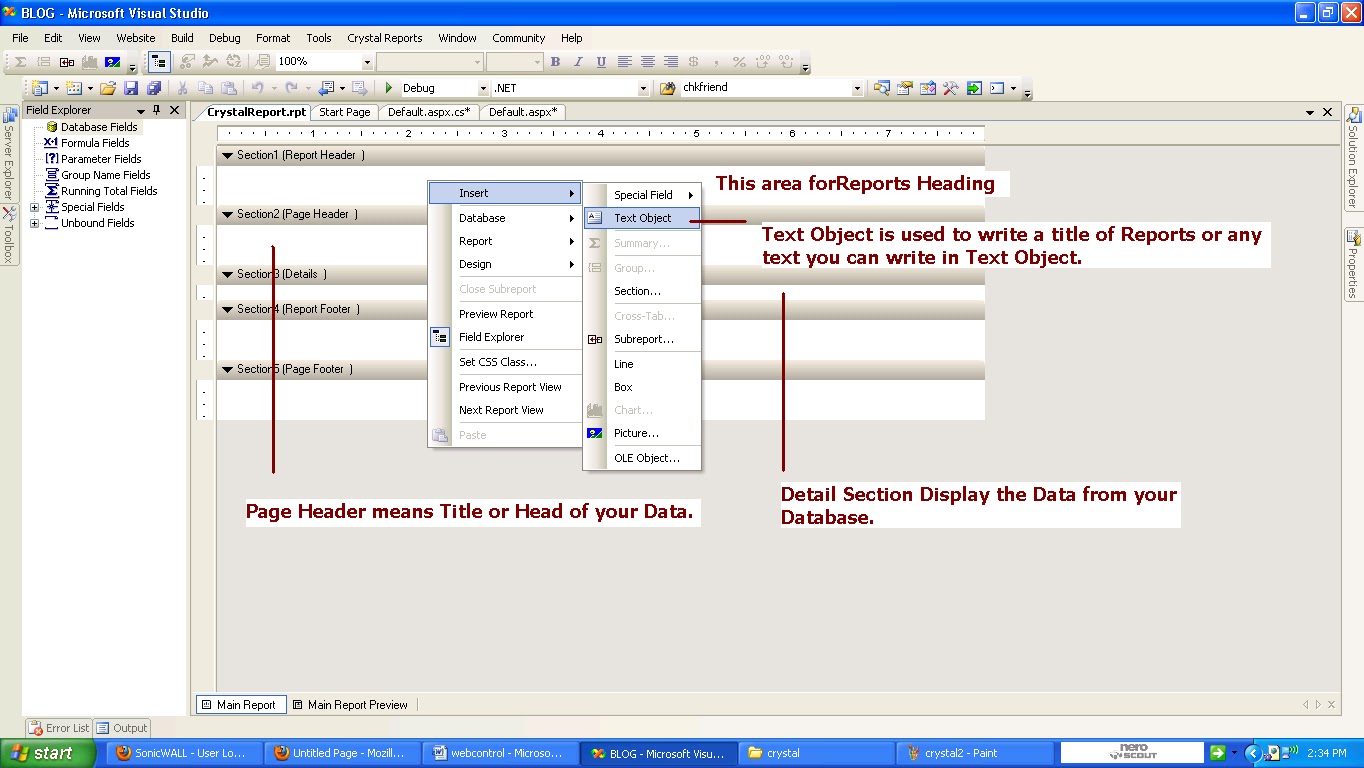The width and height of the screenshot is (1364, 768).
Task: Click the Navigate Backward toolbar icon
Action: click(325, 88)
